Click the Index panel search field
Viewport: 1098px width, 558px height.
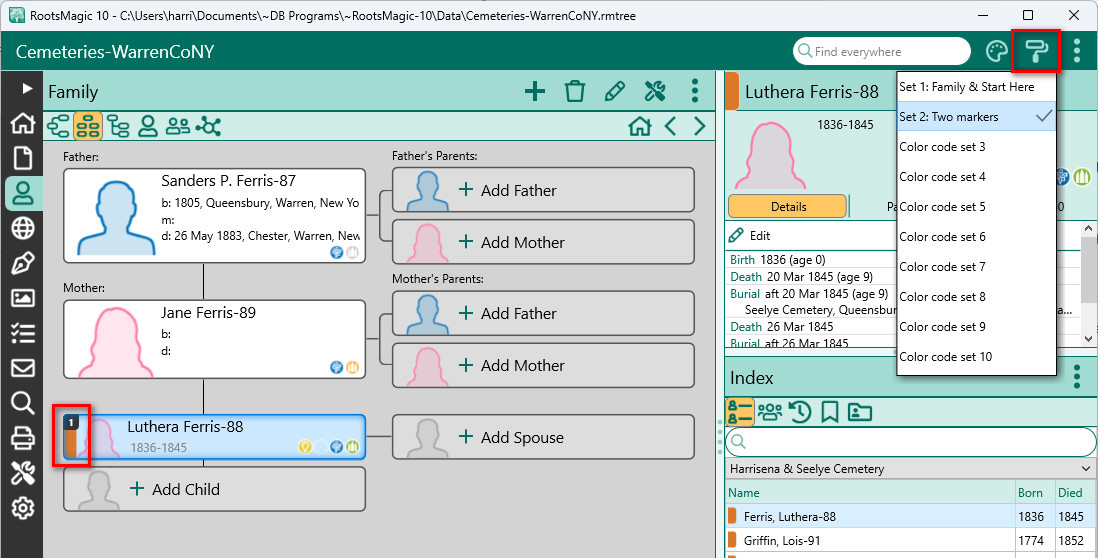pos(910,442)
